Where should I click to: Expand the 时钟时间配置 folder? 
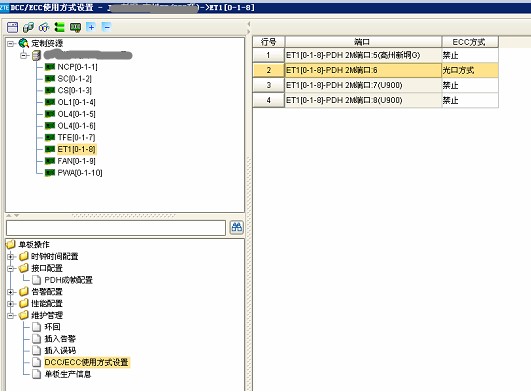[x=11, y=257]
